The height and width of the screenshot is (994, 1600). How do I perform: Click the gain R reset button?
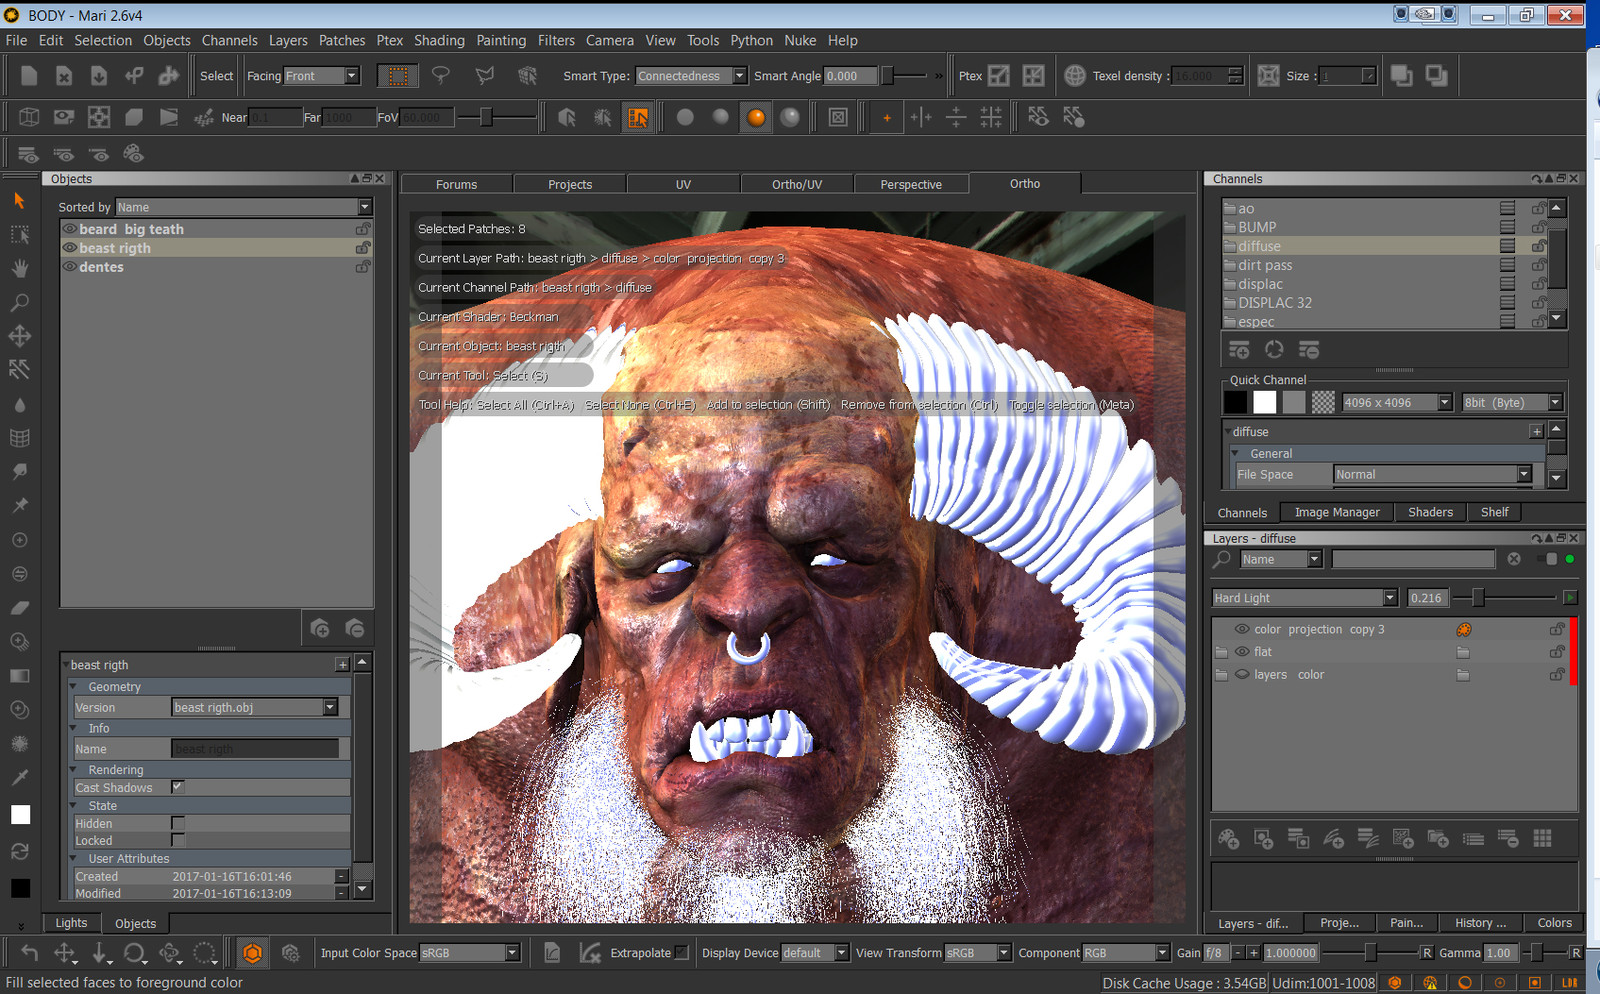click(1426, 953)
